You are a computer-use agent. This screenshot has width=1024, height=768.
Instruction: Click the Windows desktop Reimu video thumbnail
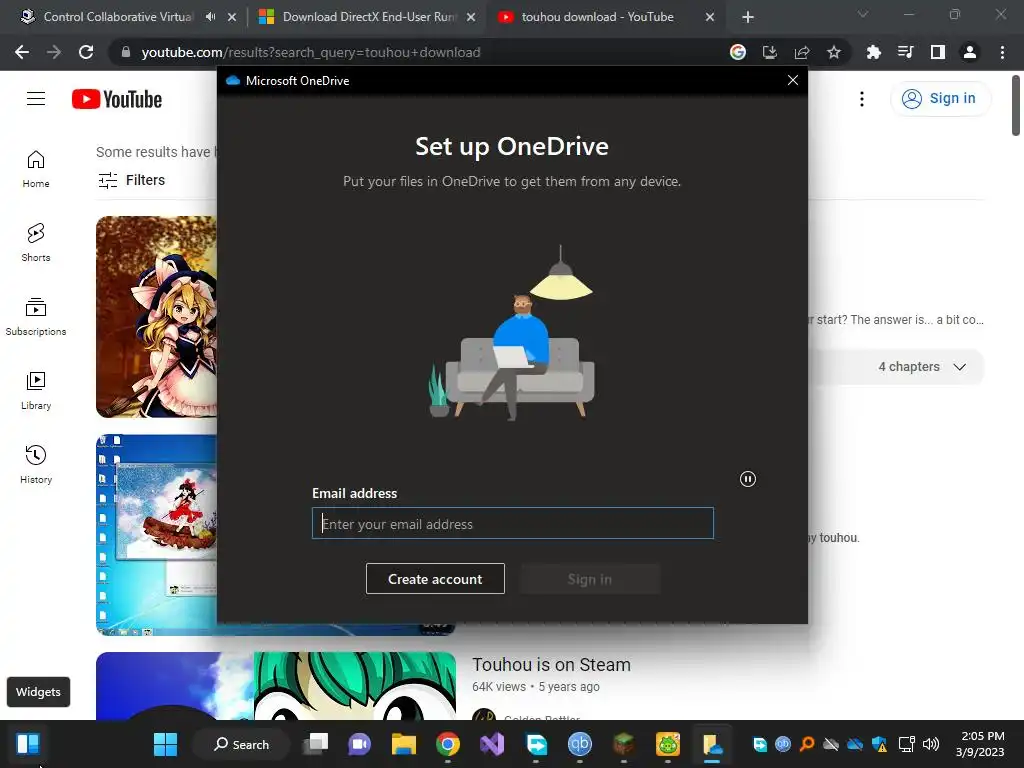[157, 534]
